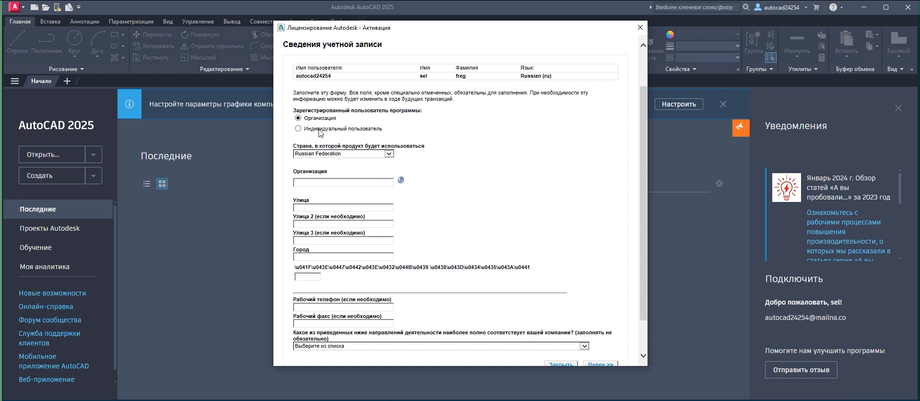Switch Последние to list view
This screenshot has width=920, height=401.
(x=147, y=184)
